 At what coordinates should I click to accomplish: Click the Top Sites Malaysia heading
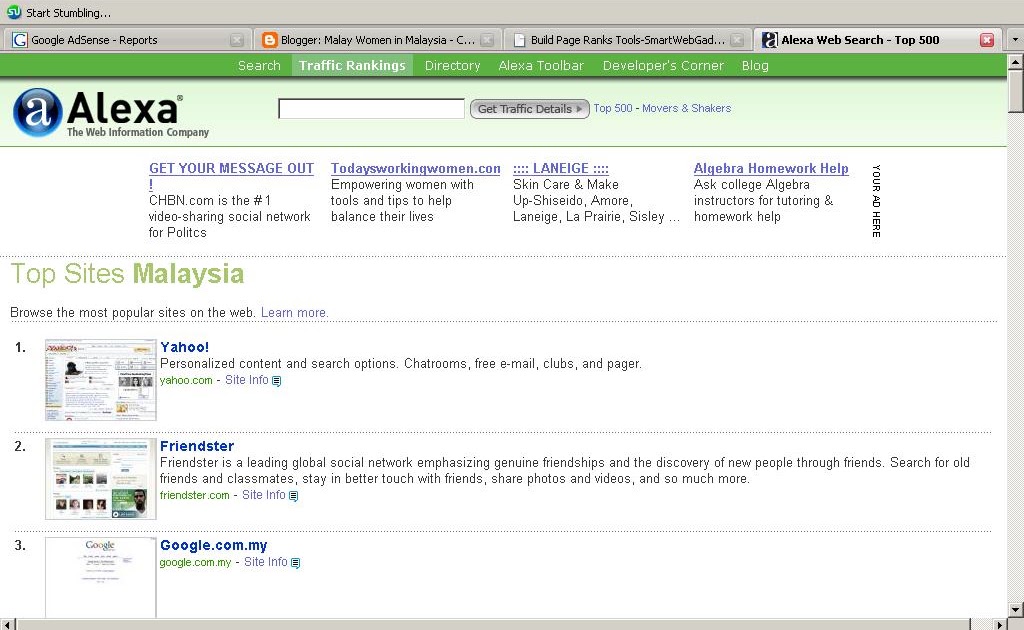127,274
